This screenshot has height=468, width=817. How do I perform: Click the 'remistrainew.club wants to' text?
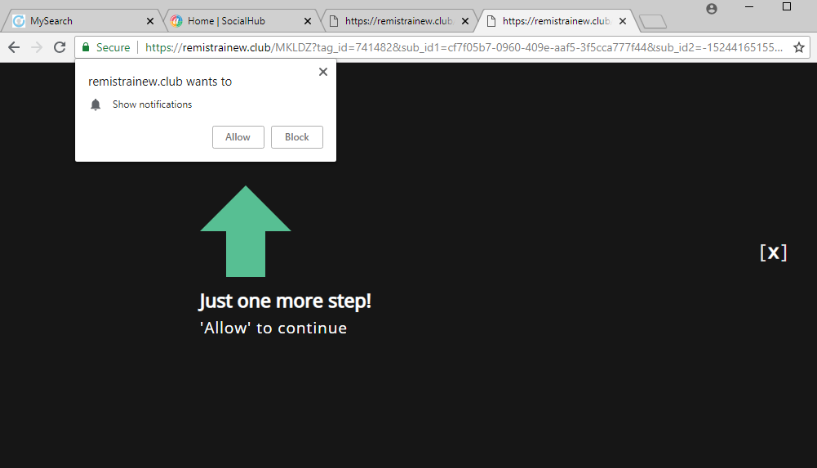(160, 82)
